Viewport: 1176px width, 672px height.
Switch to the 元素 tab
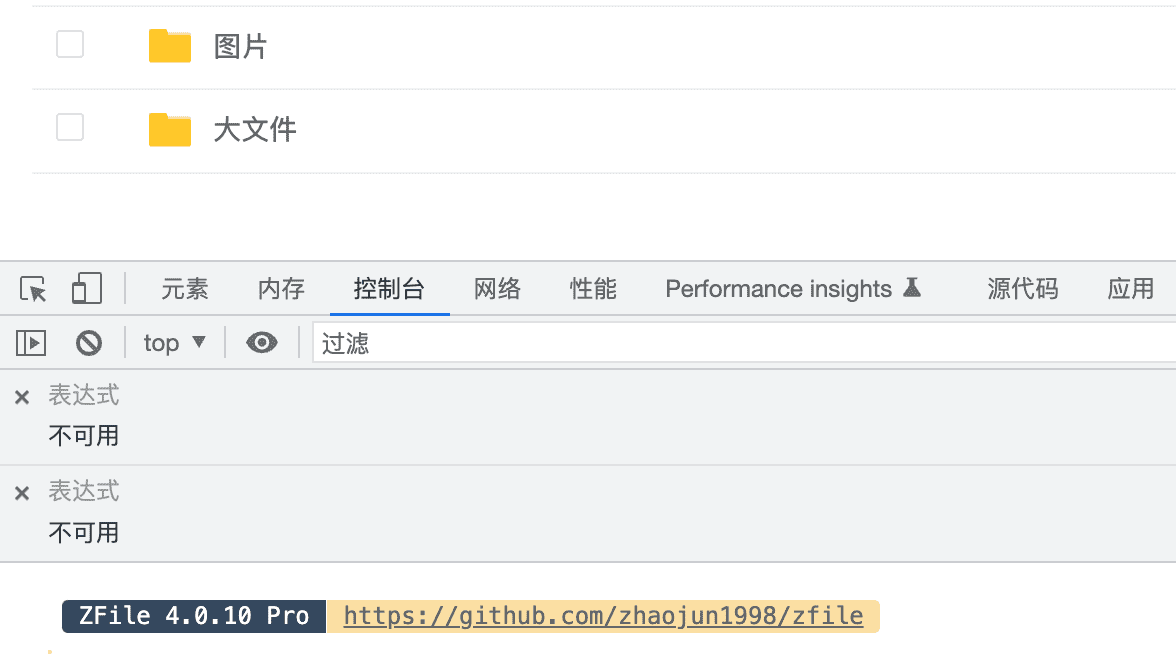[185, 289]
